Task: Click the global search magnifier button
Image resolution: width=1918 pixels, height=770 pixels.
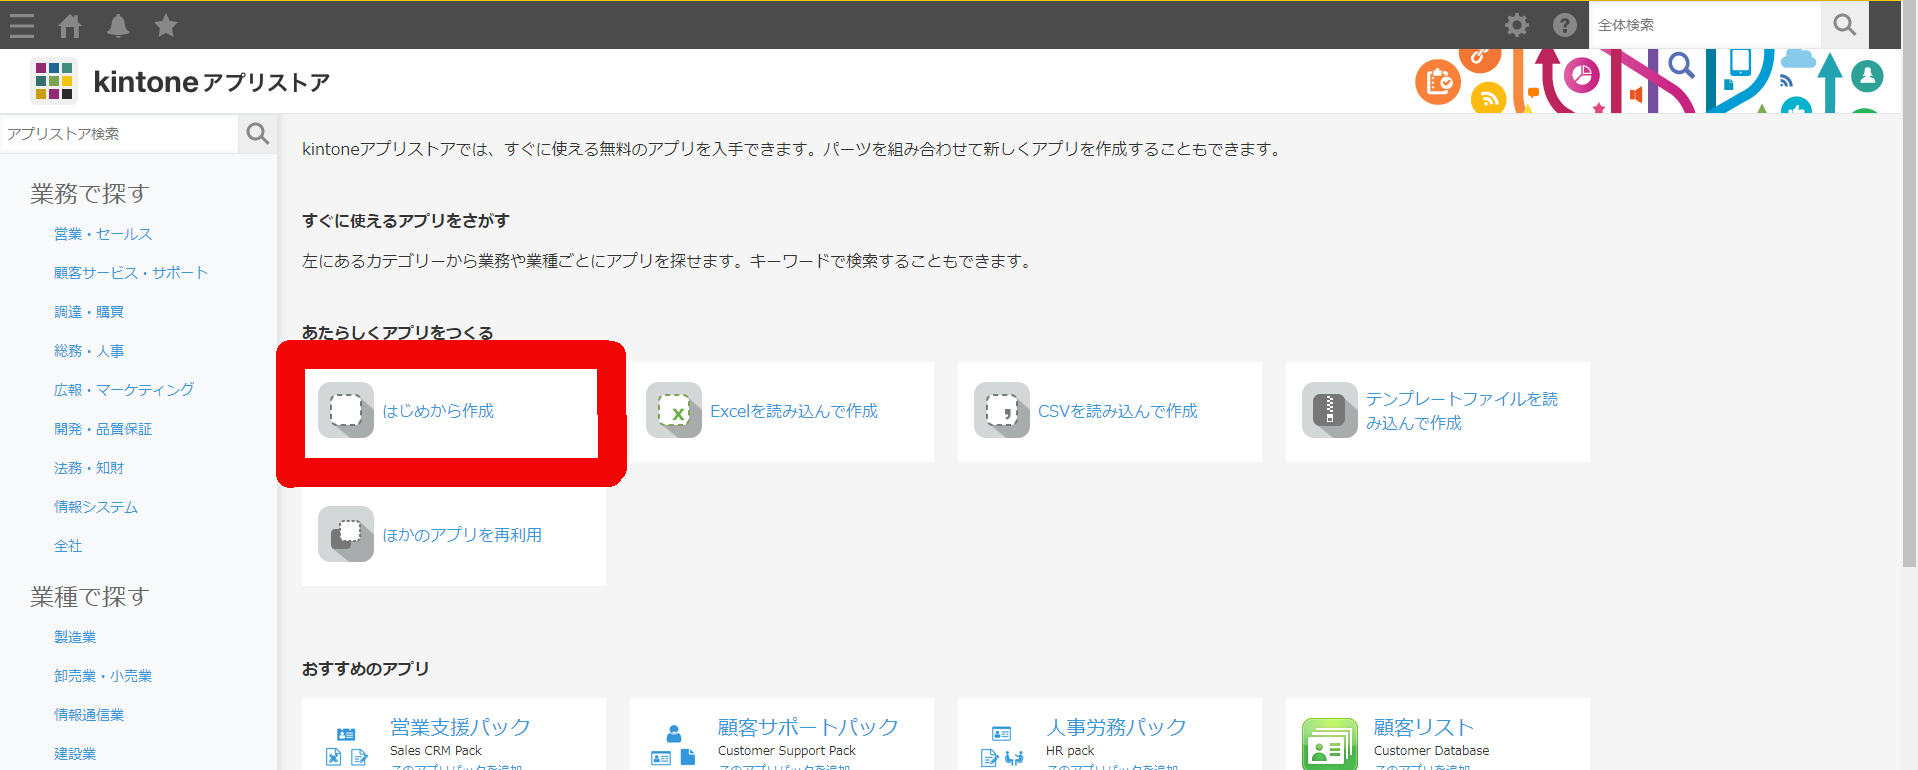Action: pos(1845,25)
